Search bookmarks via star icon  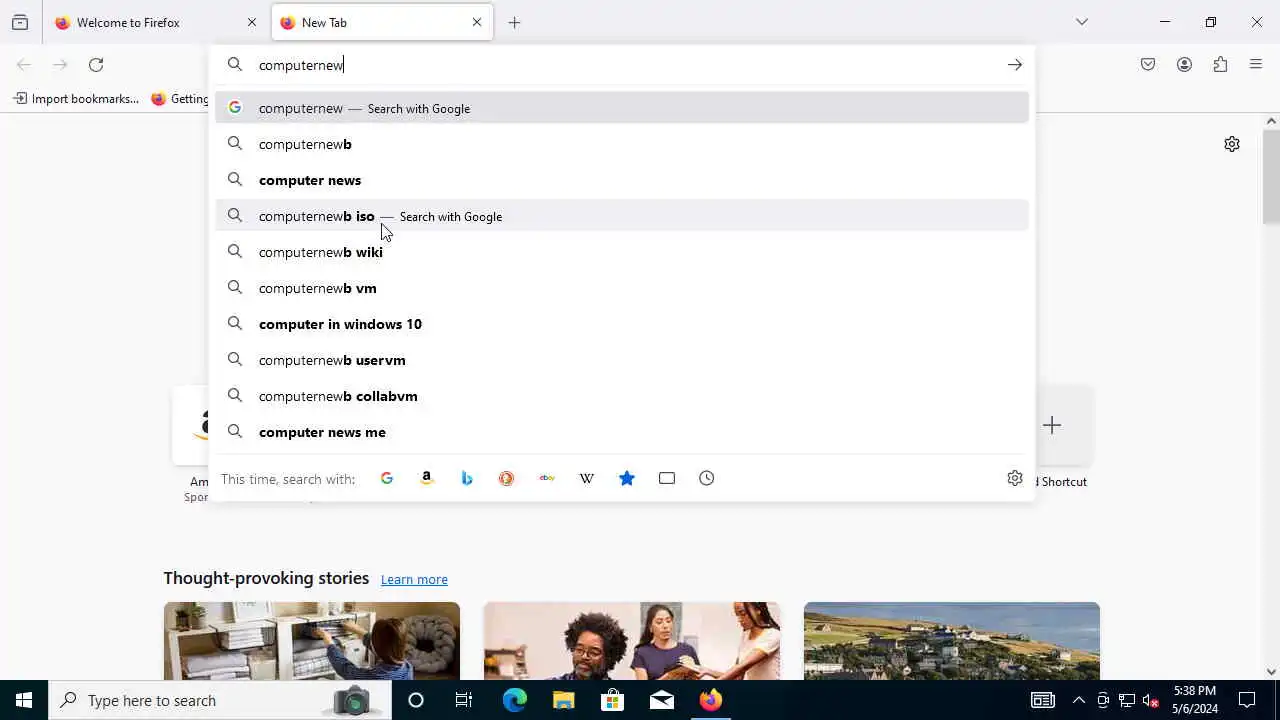(x=627, y=478)
